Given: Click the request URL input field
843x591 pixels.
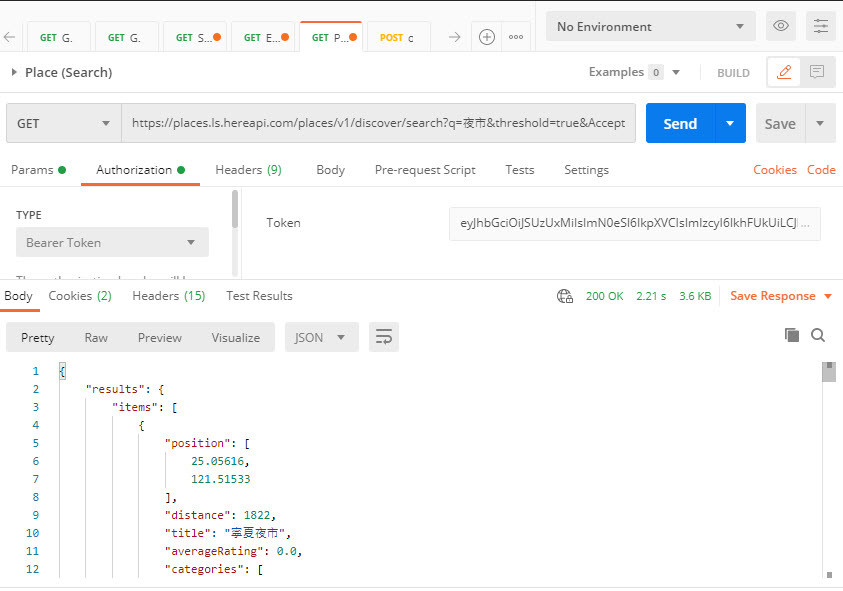Looking at the screenshot, I should 378,124.
